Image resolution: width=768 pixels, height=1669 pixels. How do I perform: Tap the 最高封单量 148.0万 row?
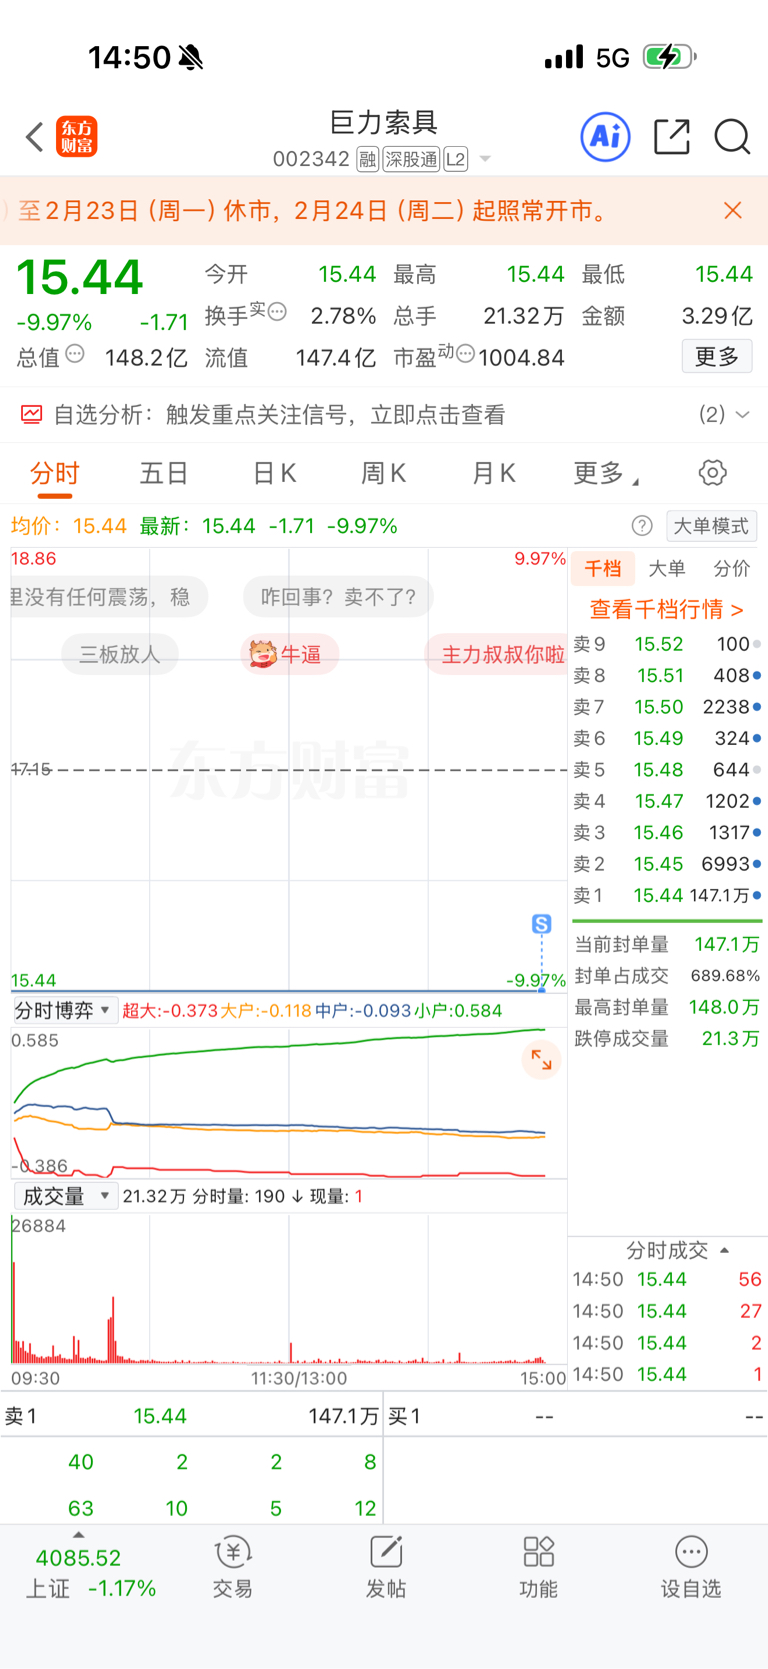[x=667, y=1007]
